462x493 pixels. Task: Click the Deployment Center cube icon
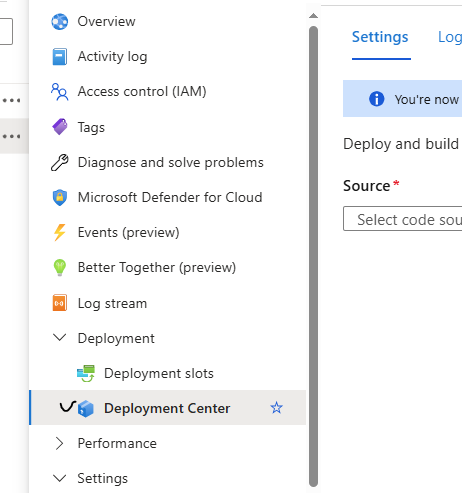point(86,409)
